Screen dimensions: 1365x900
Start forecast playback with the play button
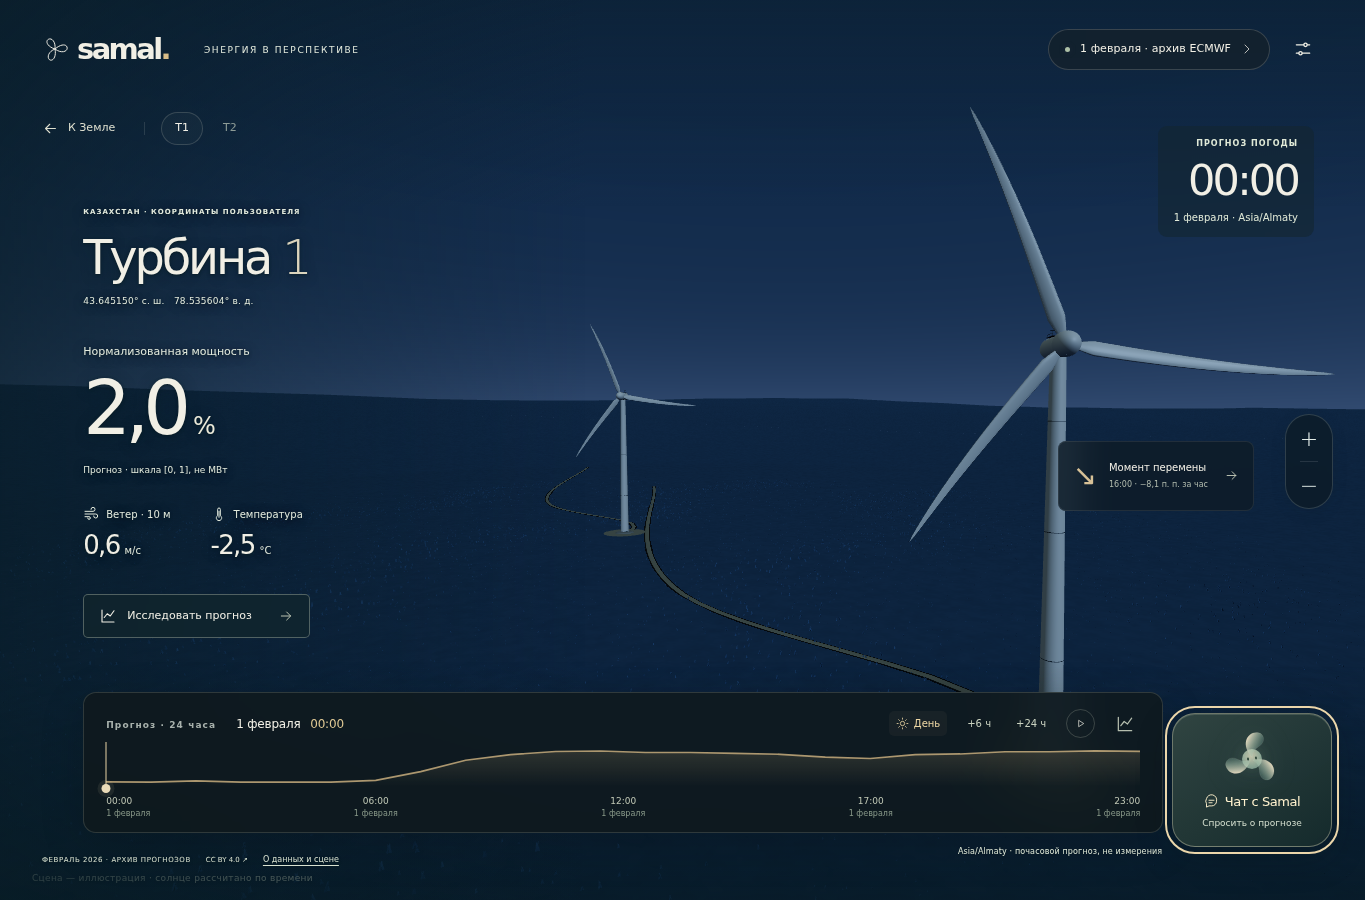coord(1080,723)
